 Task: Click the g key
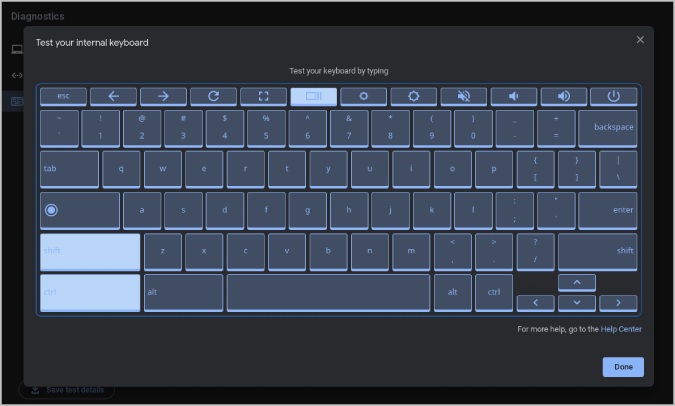307,210
